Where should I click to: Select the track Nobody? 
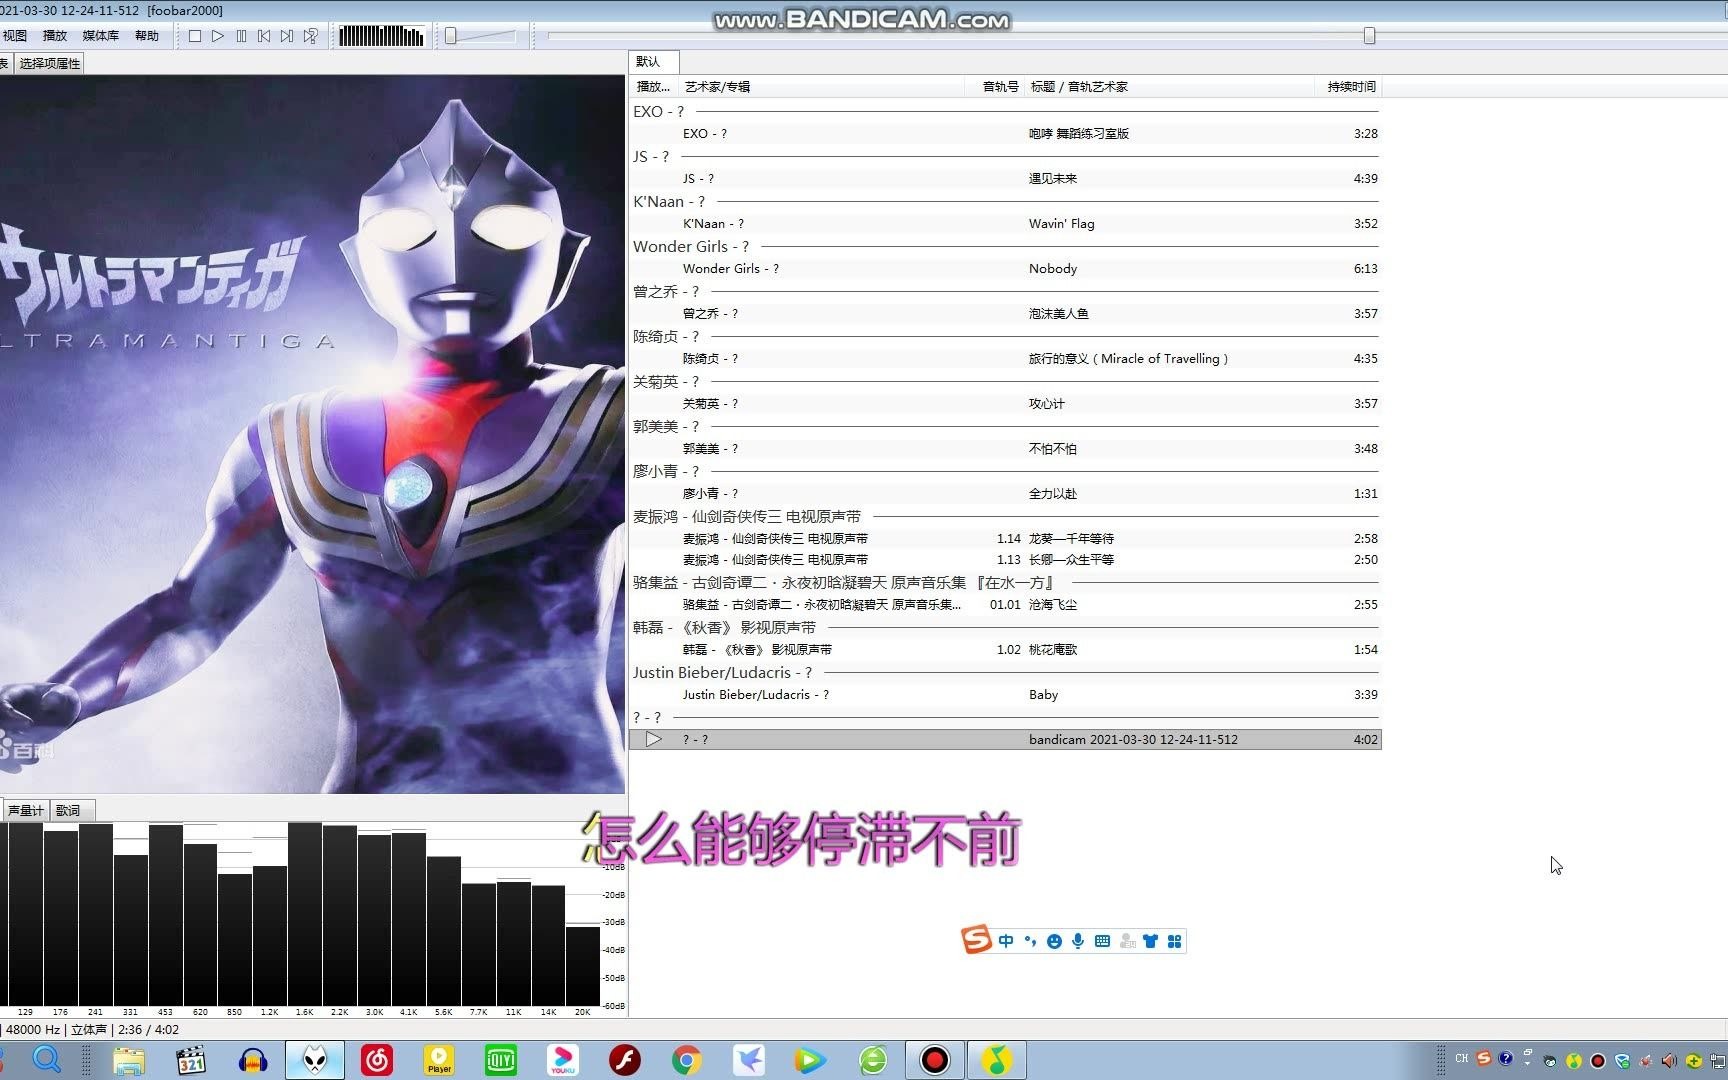click(x=1005, y=269)
